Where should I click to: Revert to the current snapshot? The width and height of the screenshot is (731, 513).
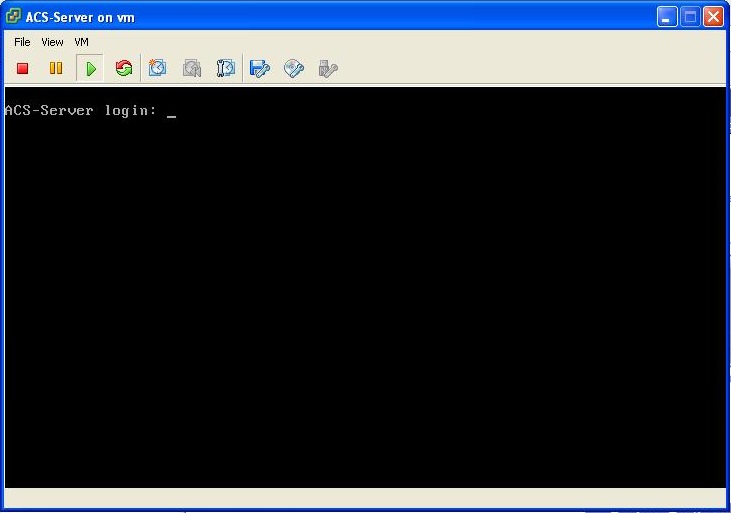tap(192, 68)
